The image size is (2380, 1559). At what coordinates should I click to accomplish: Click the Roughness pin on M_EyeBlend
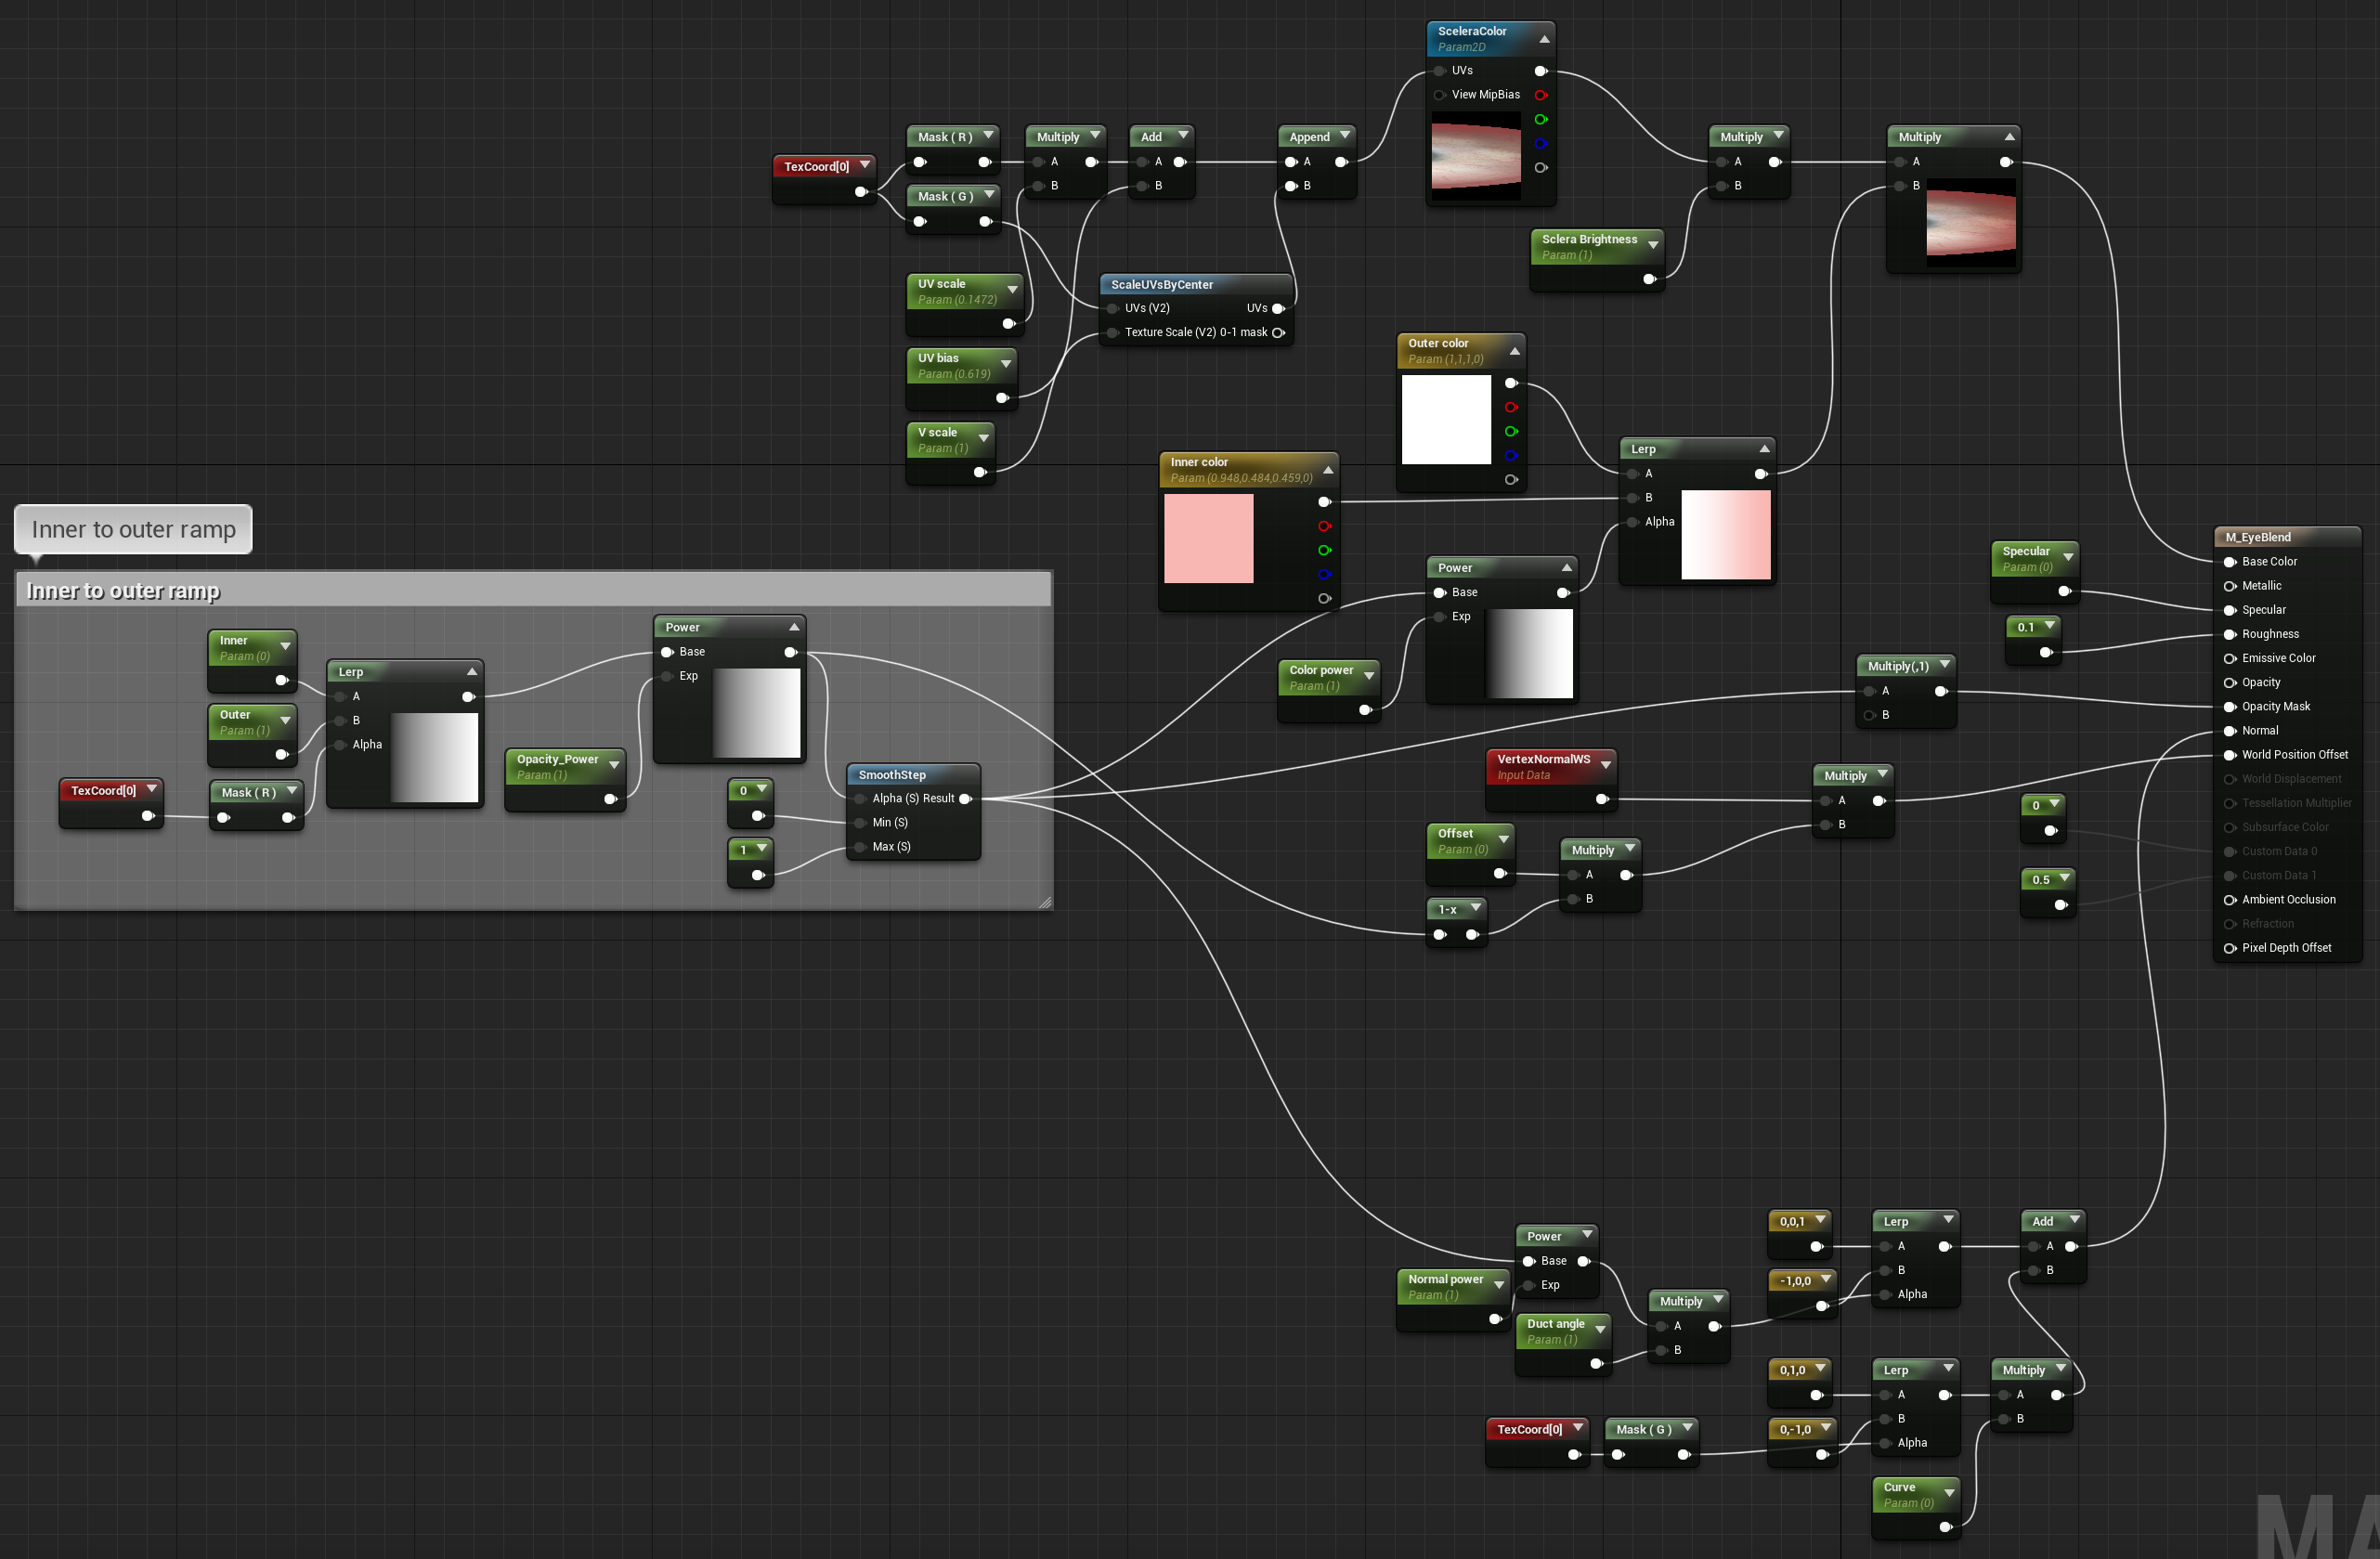(x=2229, y=634)
